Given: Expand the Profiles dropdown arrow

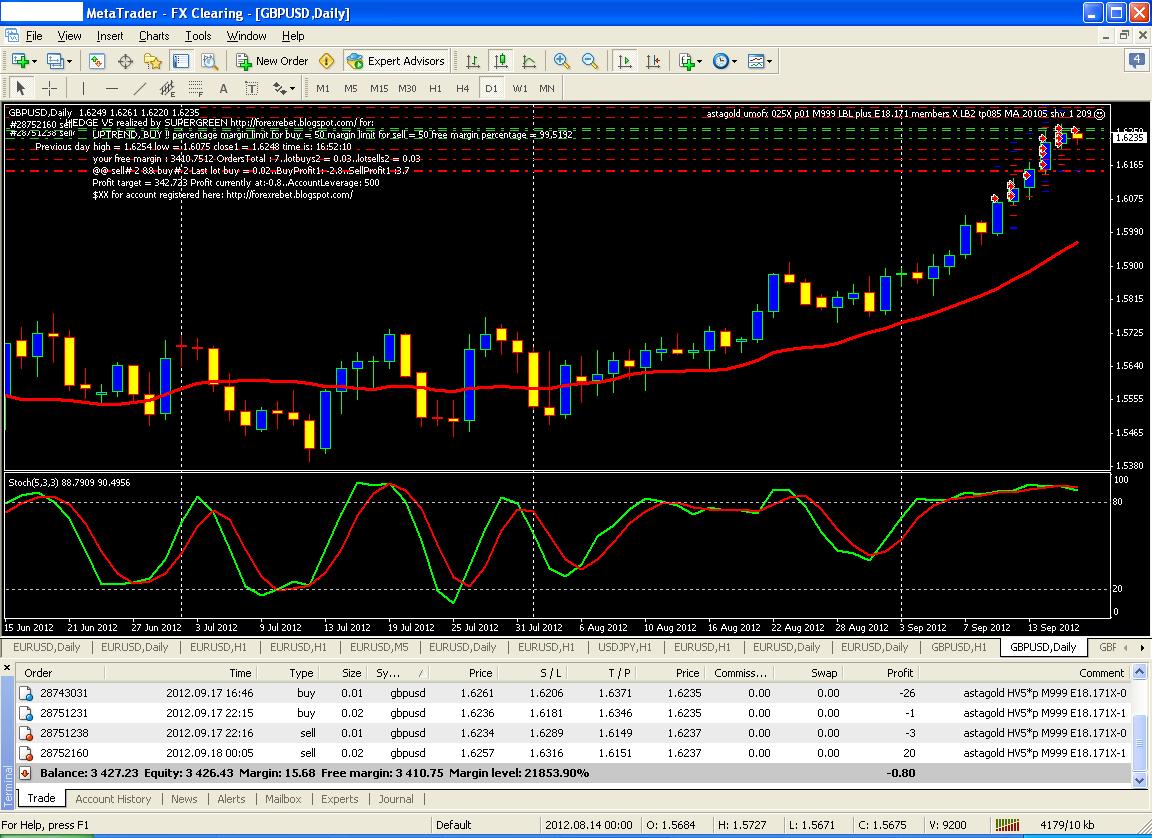Looking at the screenshot, I should pos(69,62).
